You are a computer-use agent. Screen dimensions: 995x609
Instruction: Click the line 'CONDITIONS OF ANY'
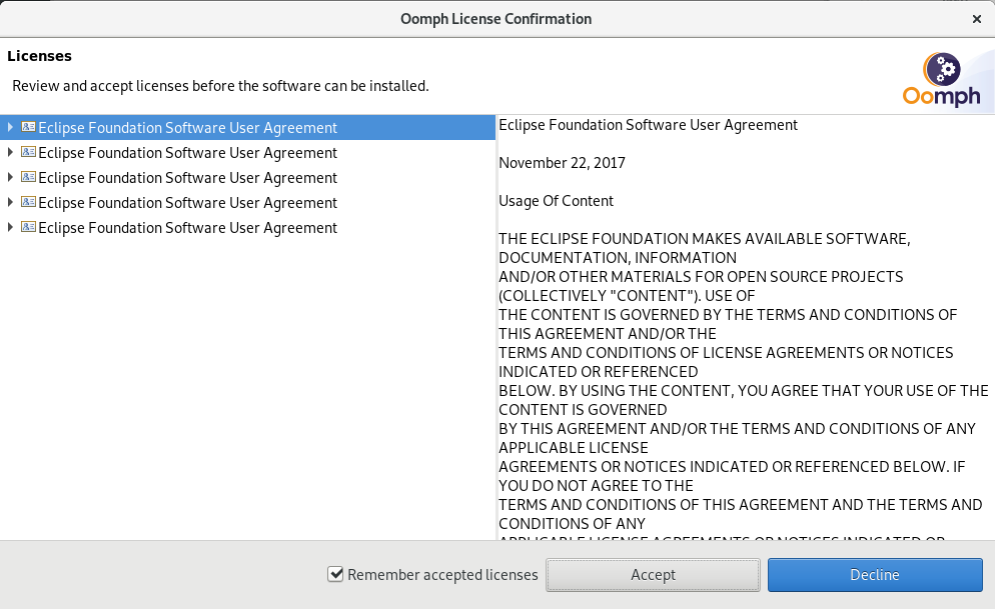coord(572,524)
